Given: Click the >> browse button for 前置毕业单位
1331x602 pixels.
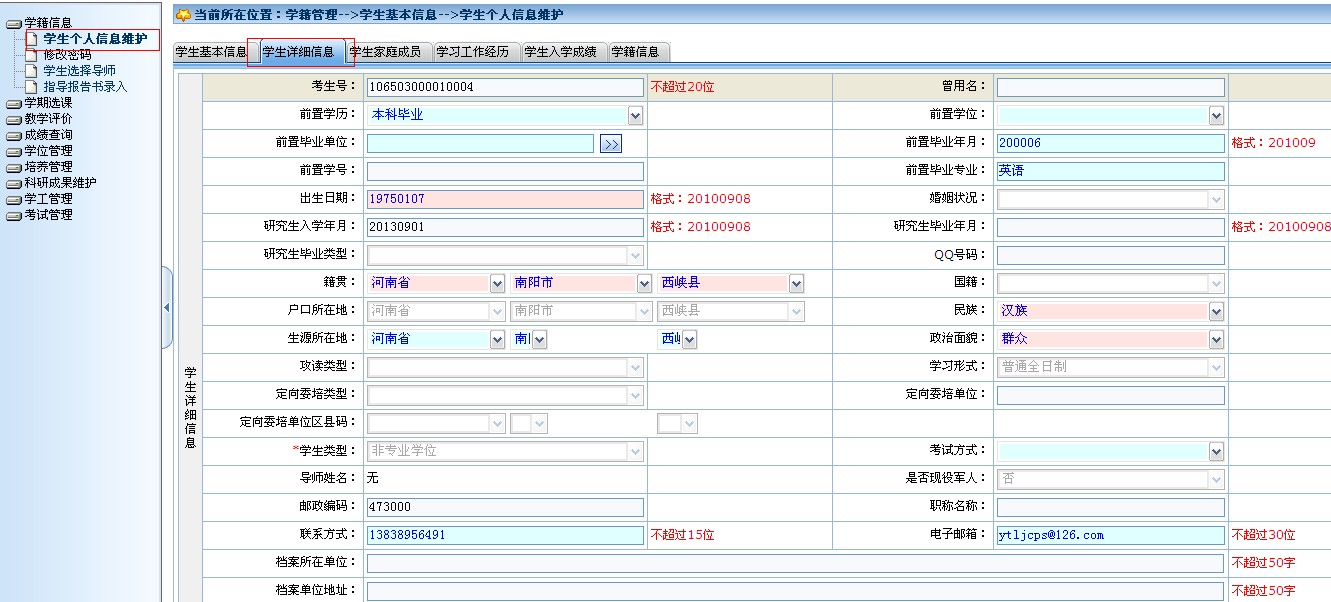Looking at the screenshot, I should click(610, 144).
